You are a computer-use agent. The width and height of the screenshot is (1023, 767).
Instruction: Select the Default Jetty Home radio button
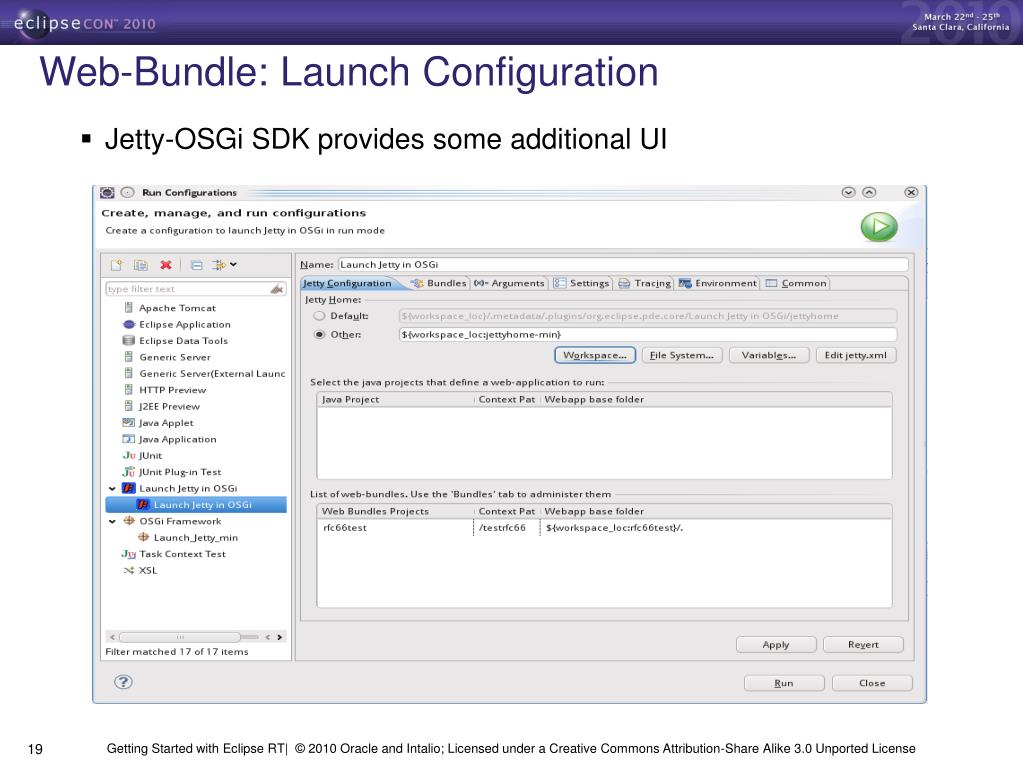click(320, 316)
